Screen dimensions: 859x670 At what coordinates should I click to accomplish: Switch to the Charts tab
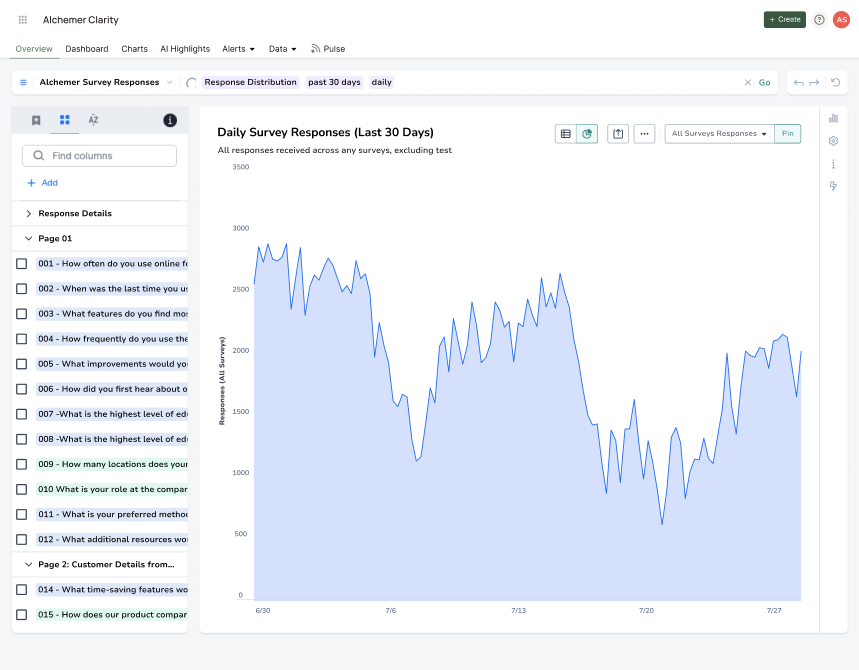[x=134, y=49]
